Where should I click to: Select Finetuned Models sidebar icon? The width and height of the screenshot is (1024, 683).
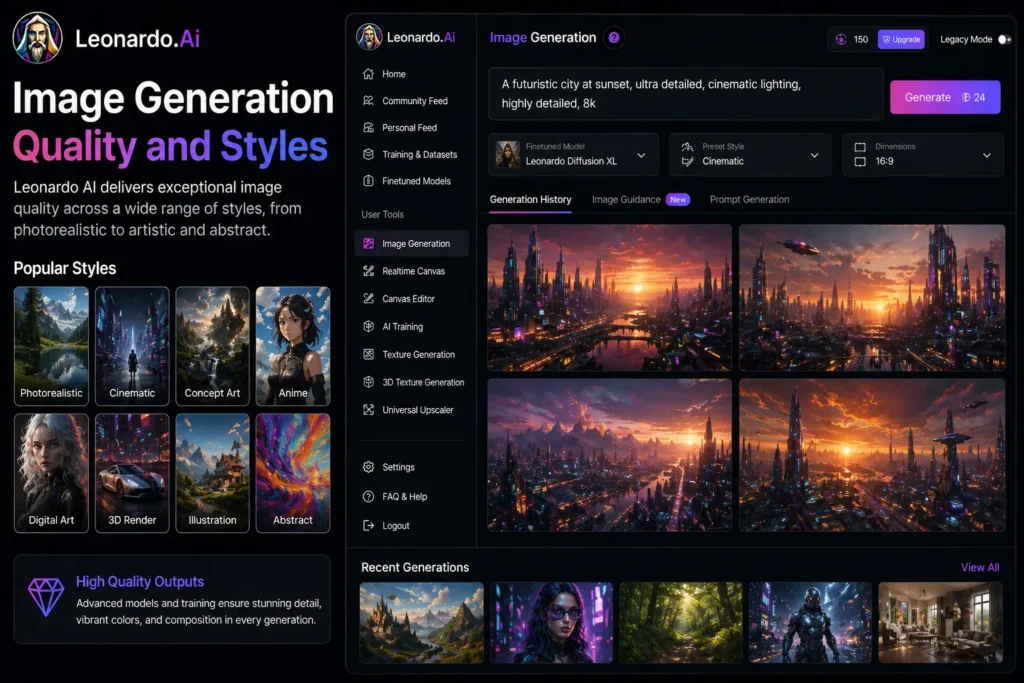(x=368, y=181)
